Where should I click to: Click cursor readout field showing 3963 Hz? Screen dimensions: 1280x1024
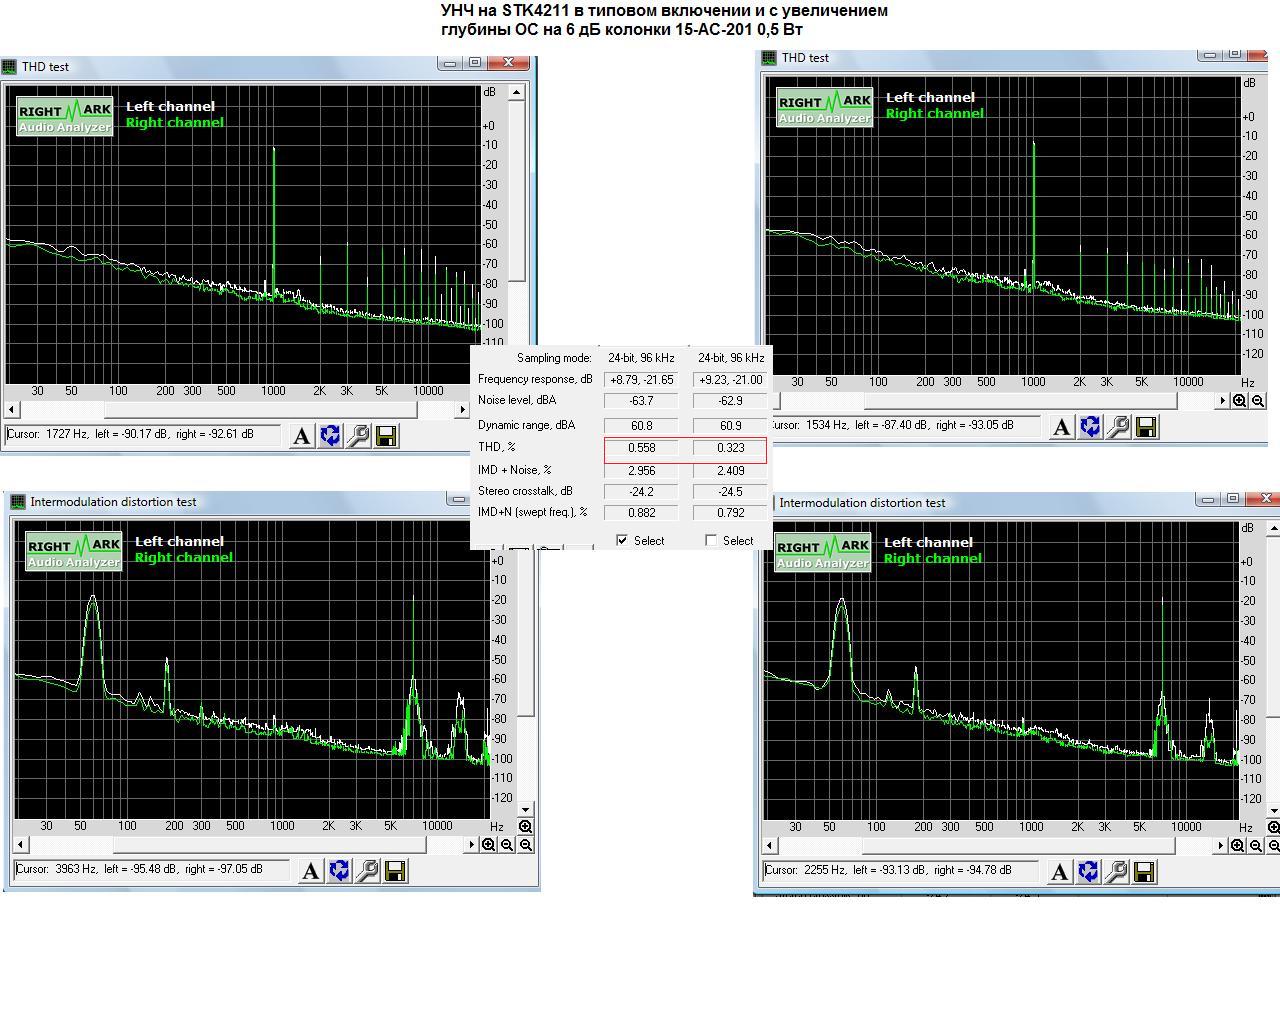click(x=152, y=870)
